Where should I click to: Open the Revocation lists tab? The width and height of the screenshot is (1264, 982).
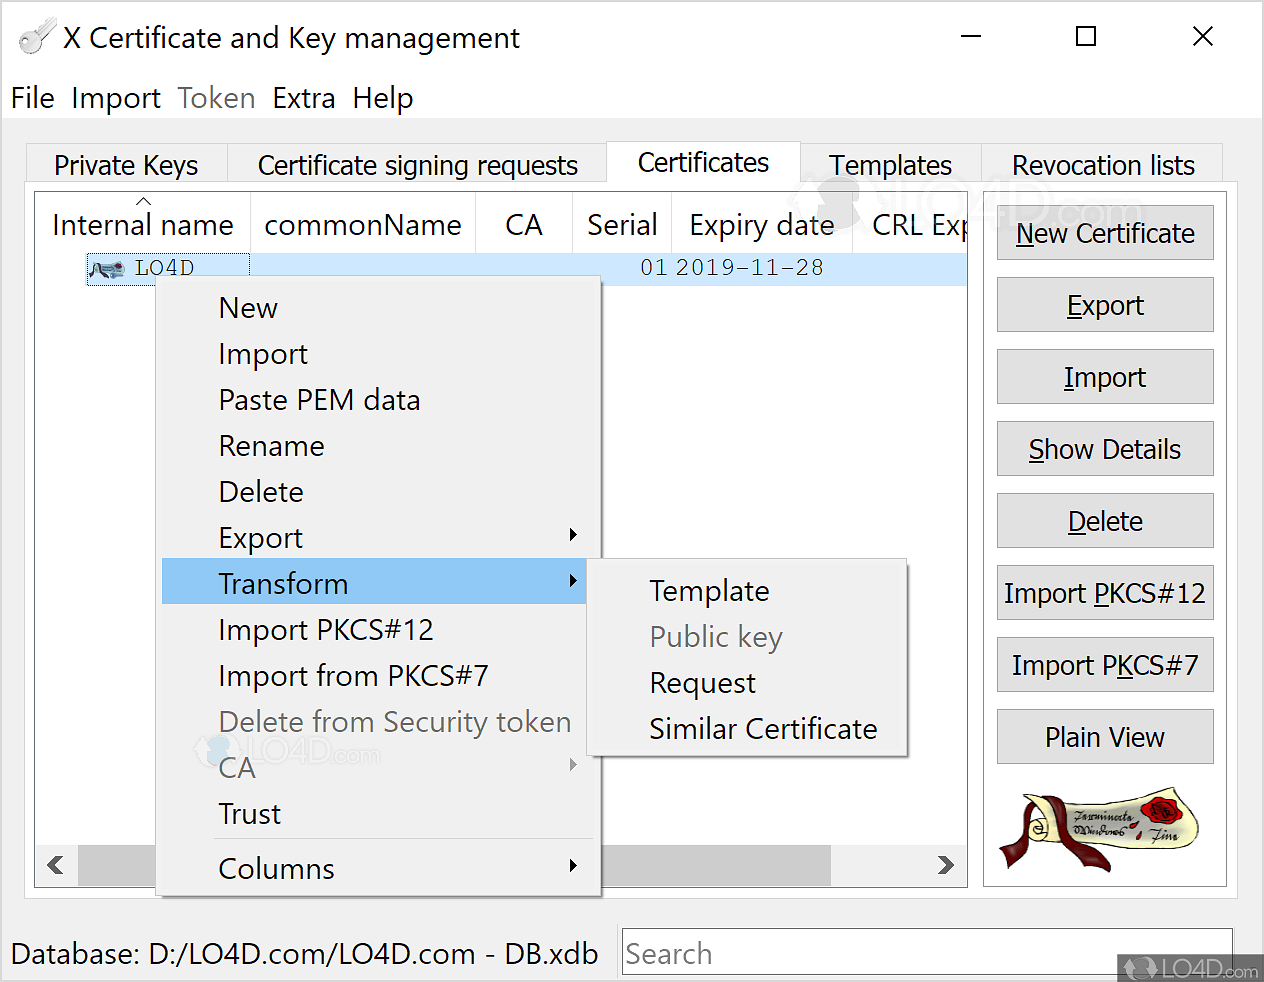(x=1102, y=165)
